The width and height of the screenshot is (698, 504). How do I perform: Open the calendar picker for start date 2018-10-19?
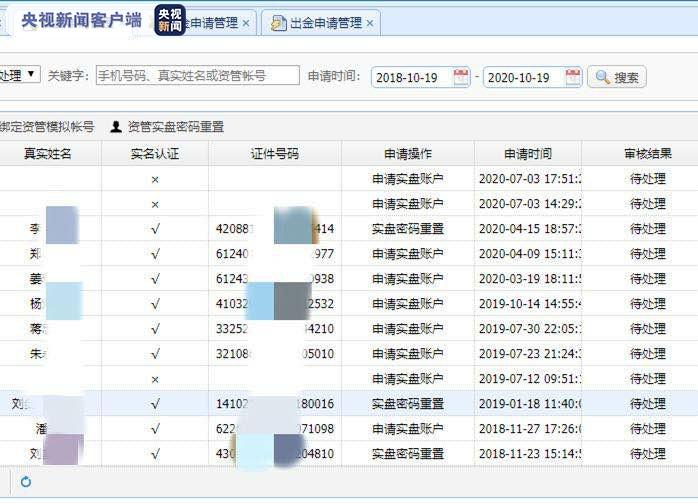(x=460, y=77)
